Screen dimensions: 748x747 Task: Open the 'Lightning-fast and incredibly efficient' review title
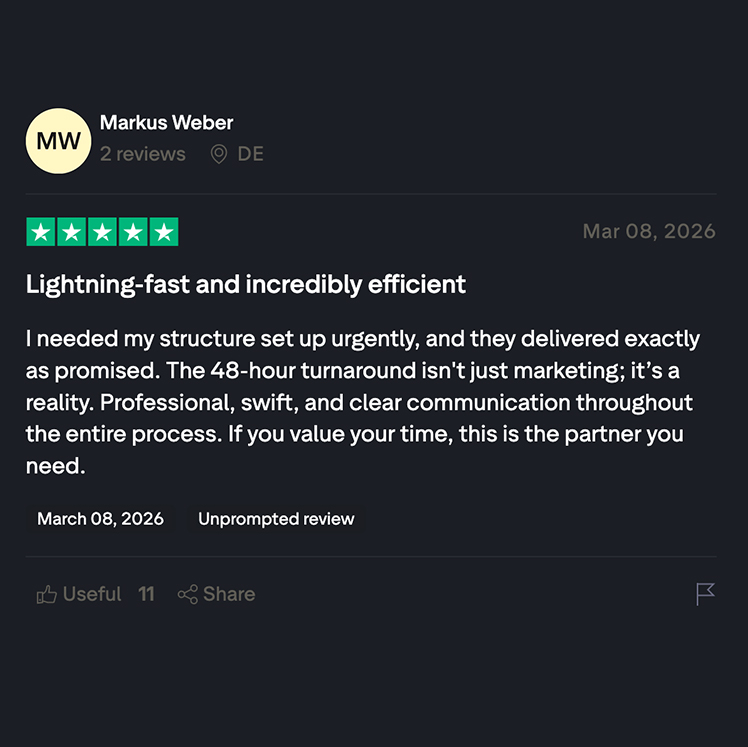click(246, 284)
